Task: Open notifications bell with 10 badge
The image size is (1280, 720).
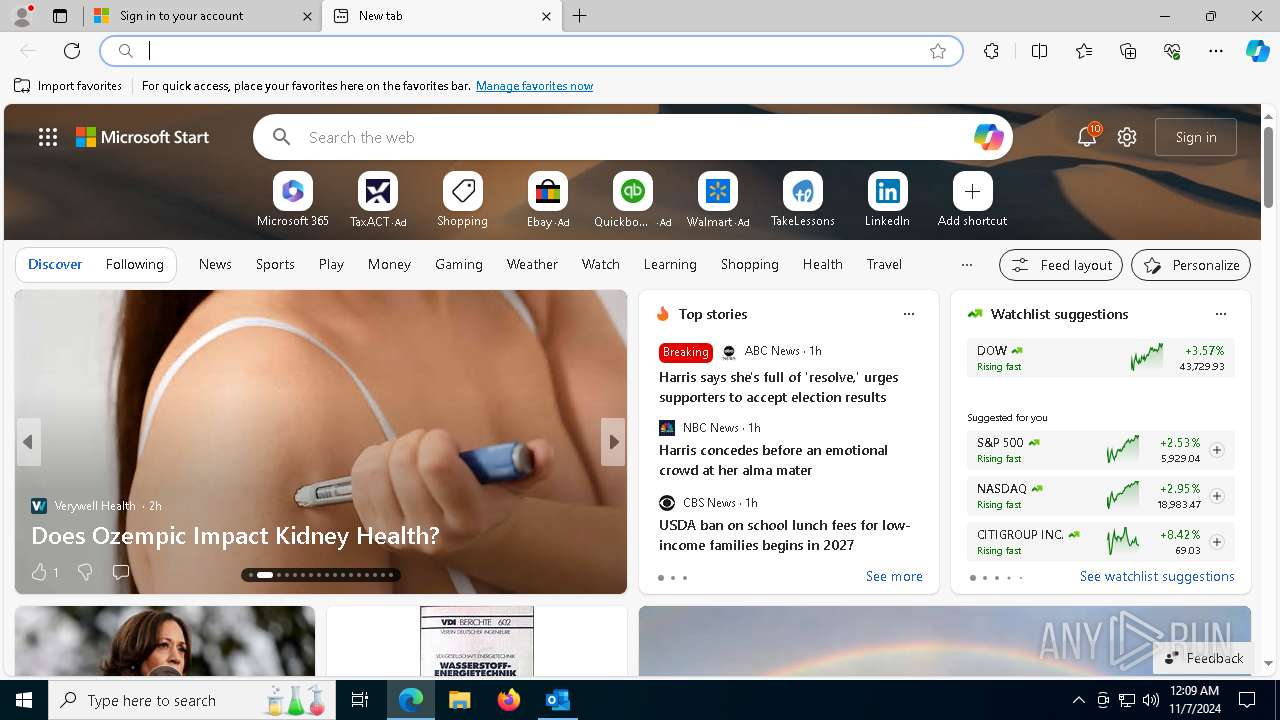Action: (1087, 137)
